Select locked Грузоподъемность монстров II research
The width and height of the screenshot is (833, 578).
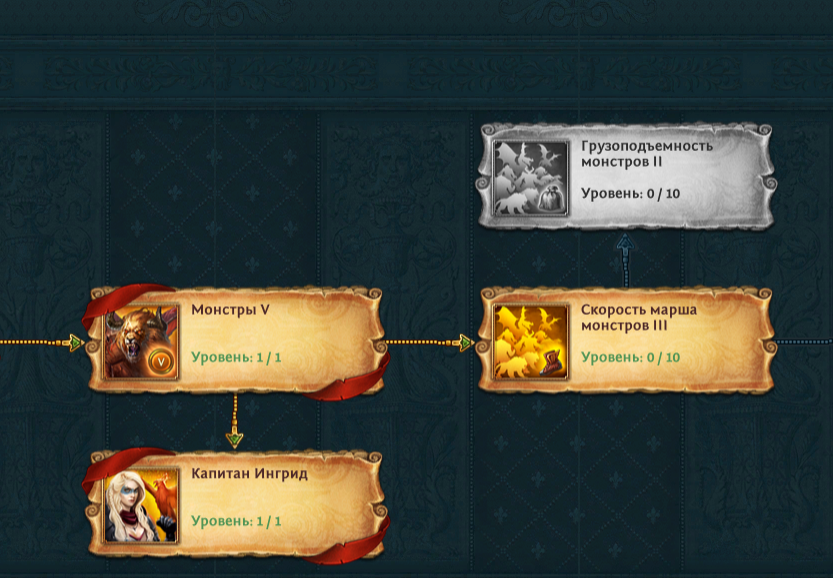tap(627, 177)
